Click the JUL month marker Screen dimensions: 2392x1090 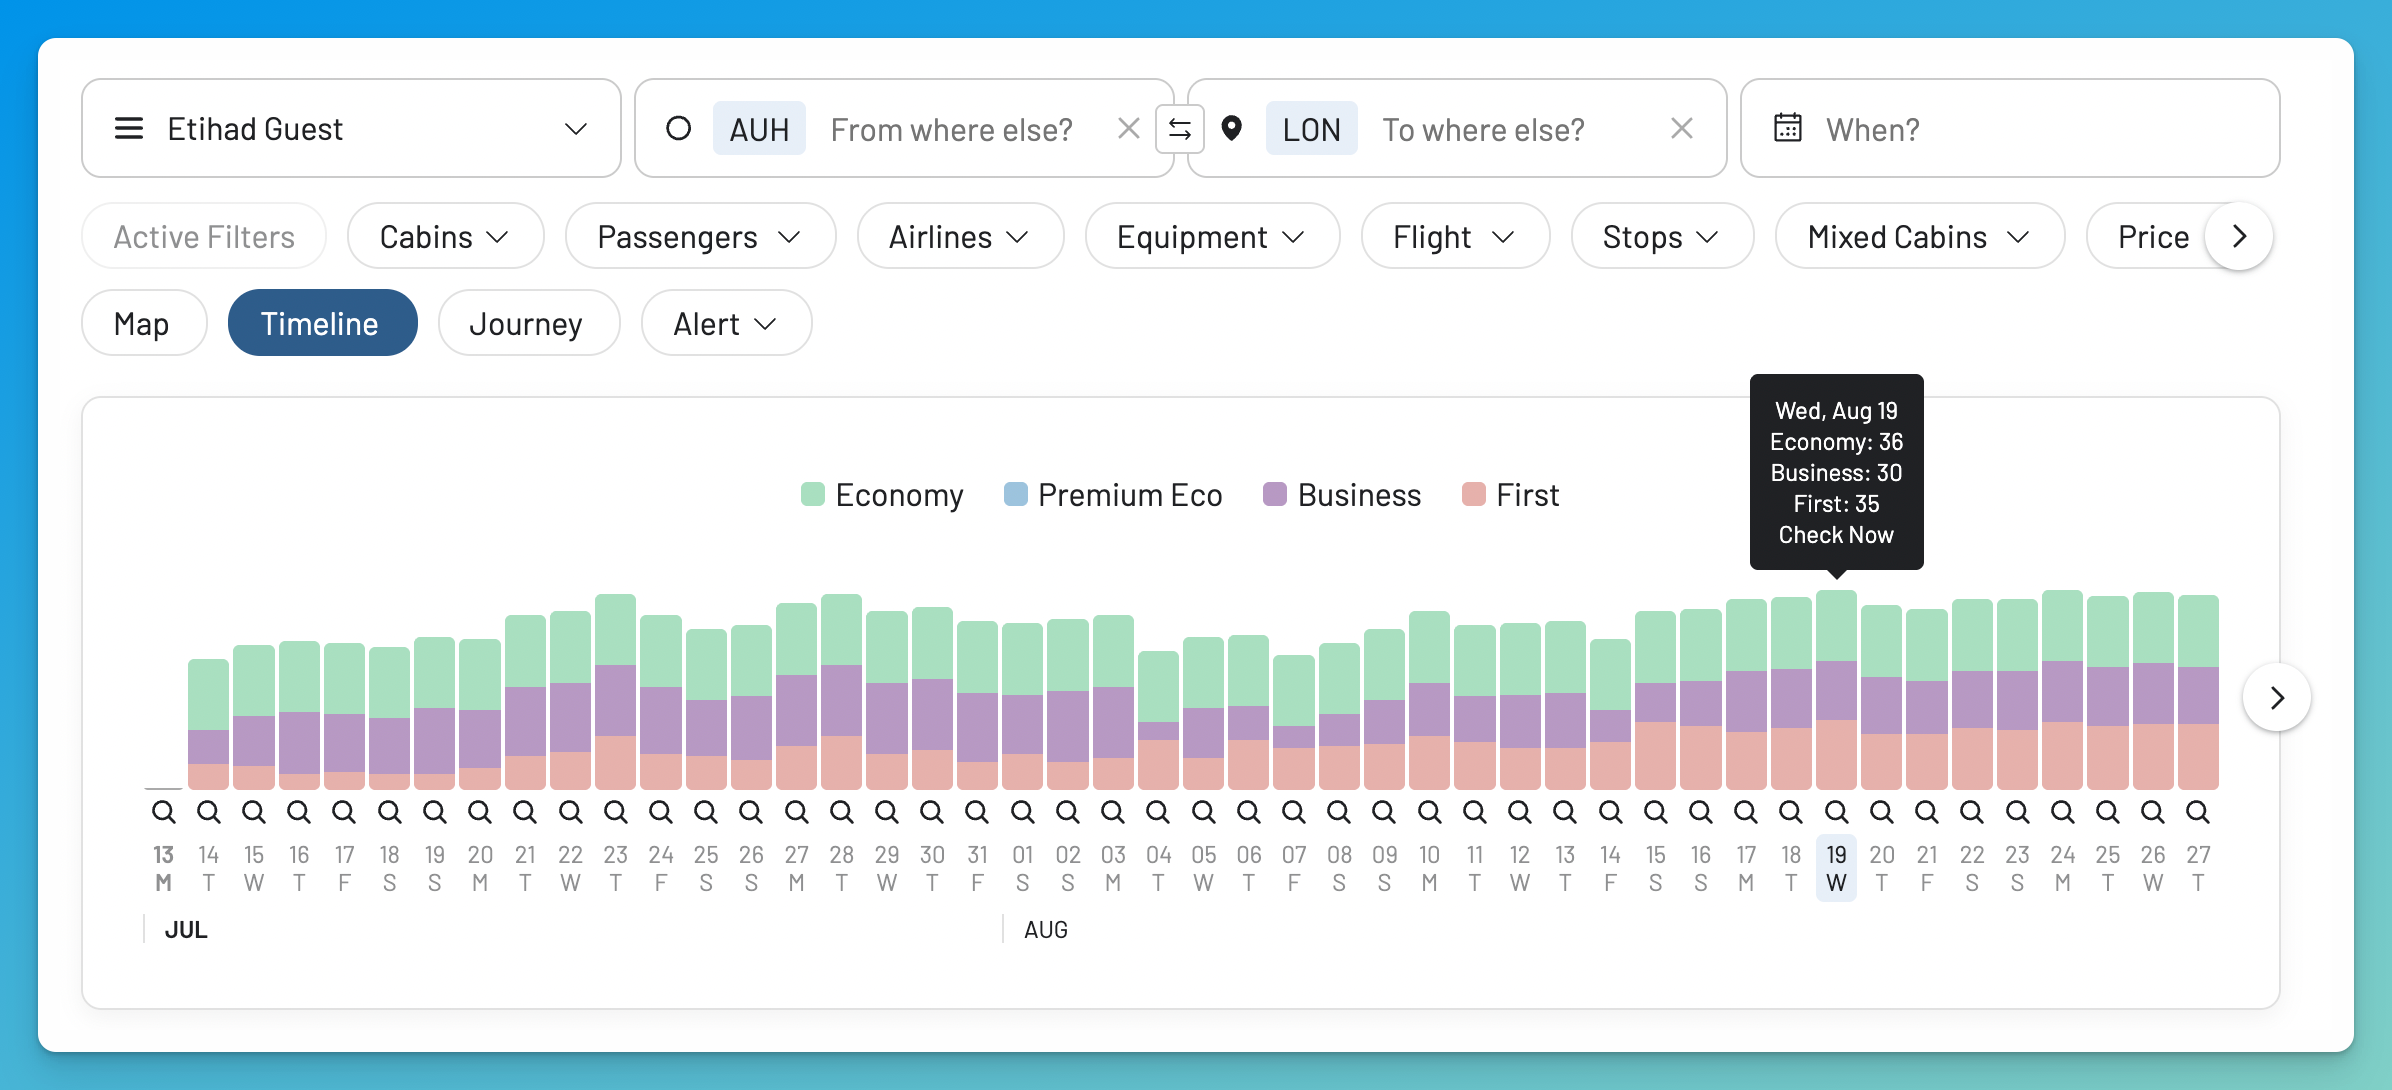pyautogui.click(x=186, y=930)
